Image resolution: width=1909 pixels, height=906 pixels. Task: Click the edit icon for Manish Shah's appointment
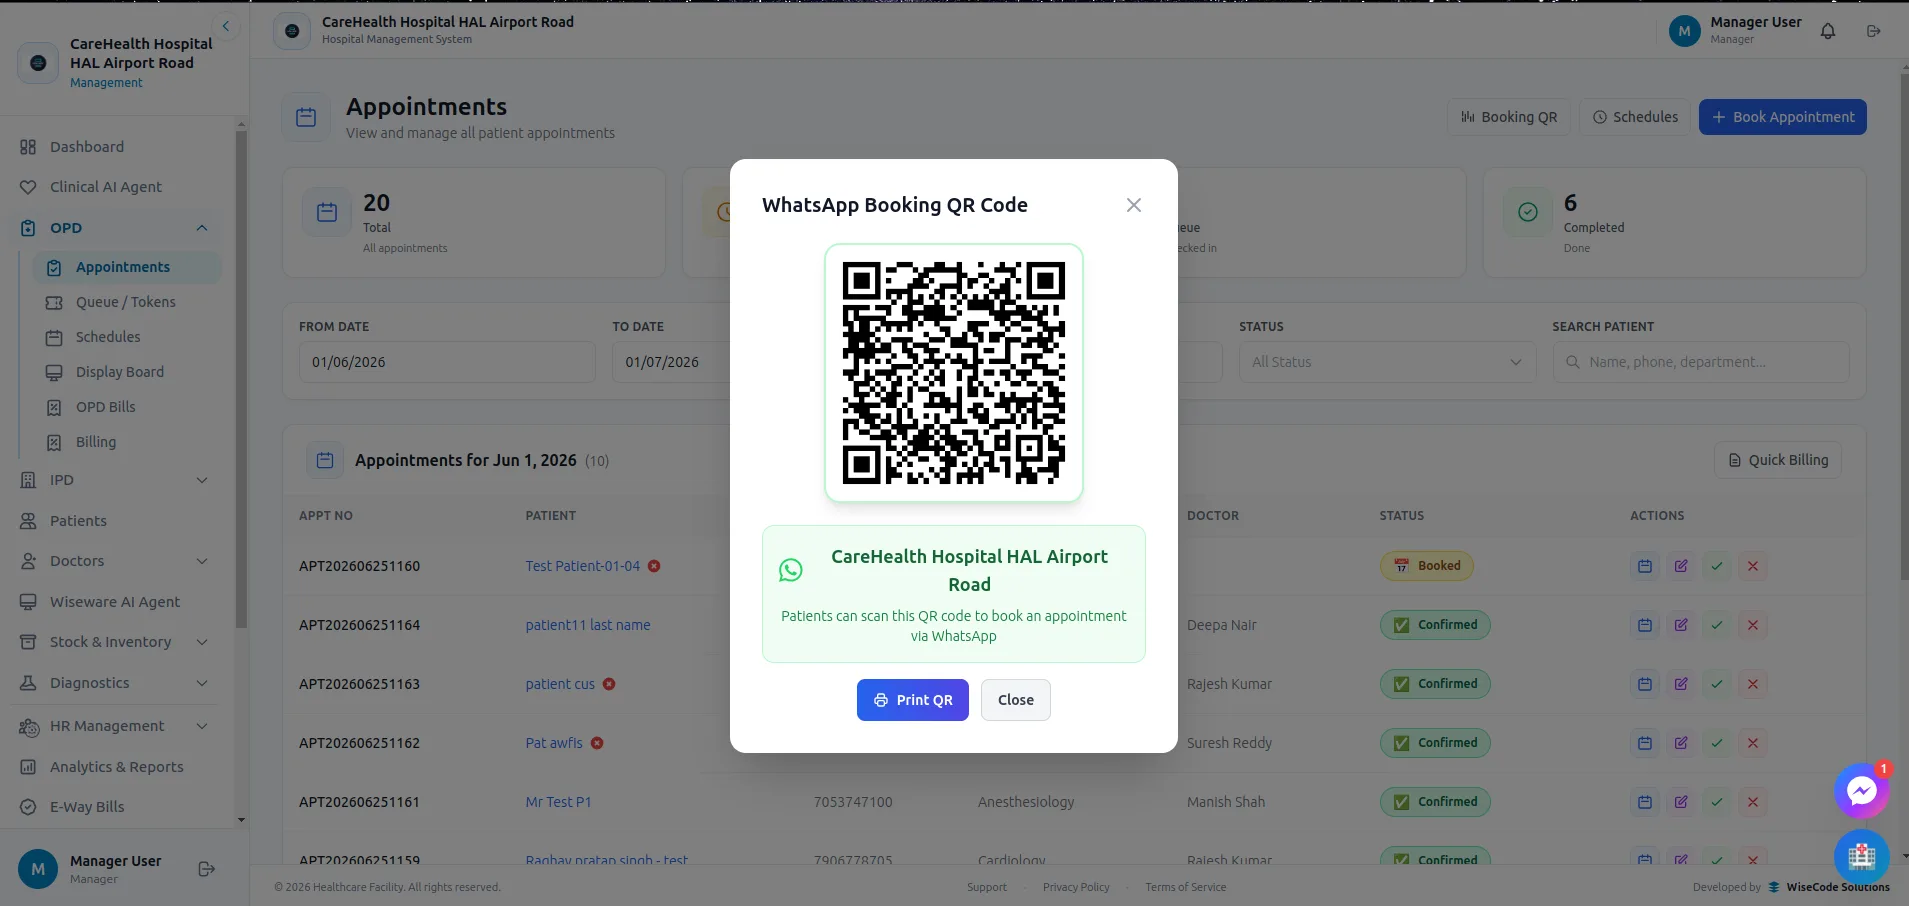coord(1681,802)
